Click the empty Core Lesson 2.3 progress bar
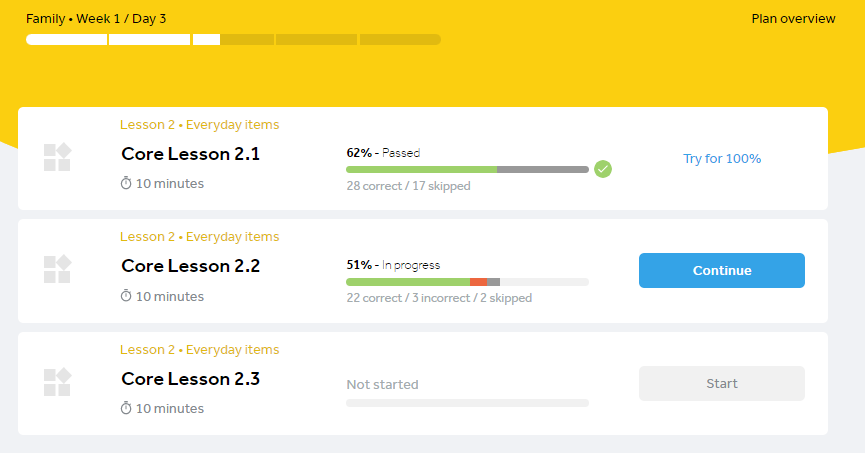The width and height of the screenshot is (865, 453). [467, 403]
